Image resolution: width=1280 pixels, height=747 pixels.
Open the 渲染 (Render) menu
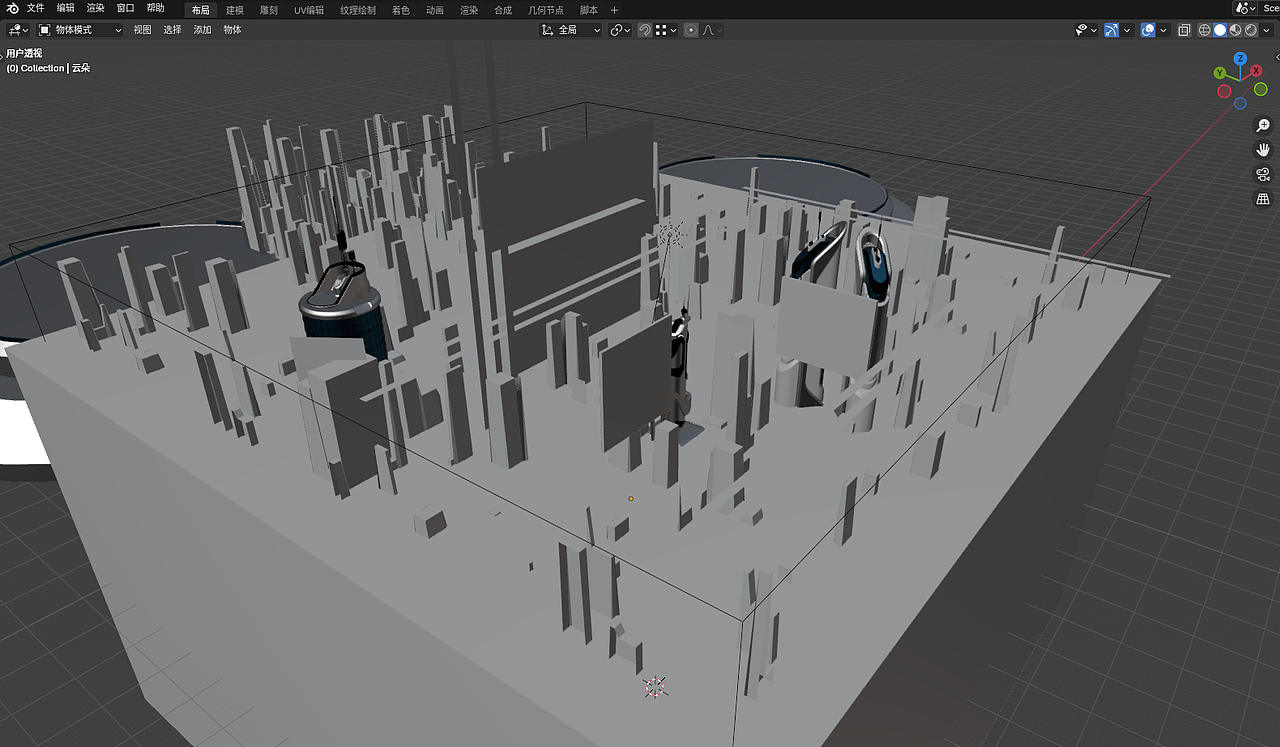[x=96, y=8]
